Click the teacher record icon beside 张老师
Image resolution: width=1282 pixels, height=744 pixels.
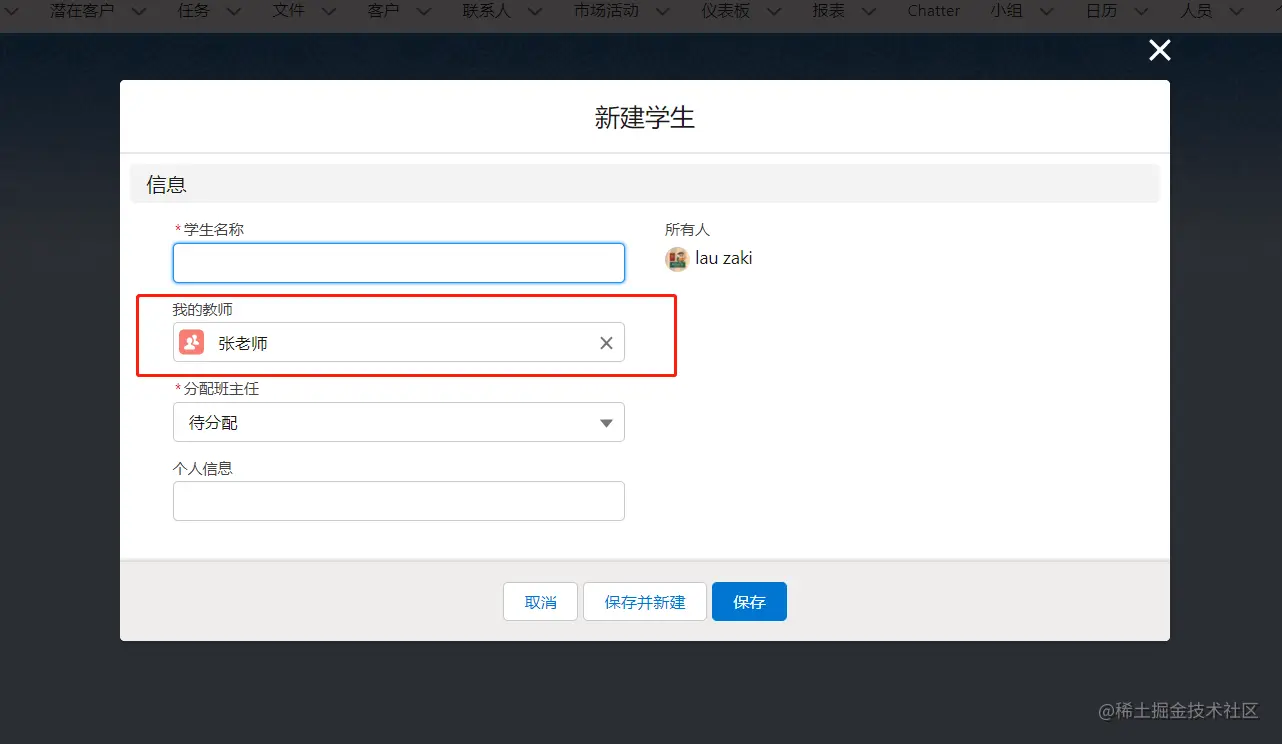[x=191, y=343]
